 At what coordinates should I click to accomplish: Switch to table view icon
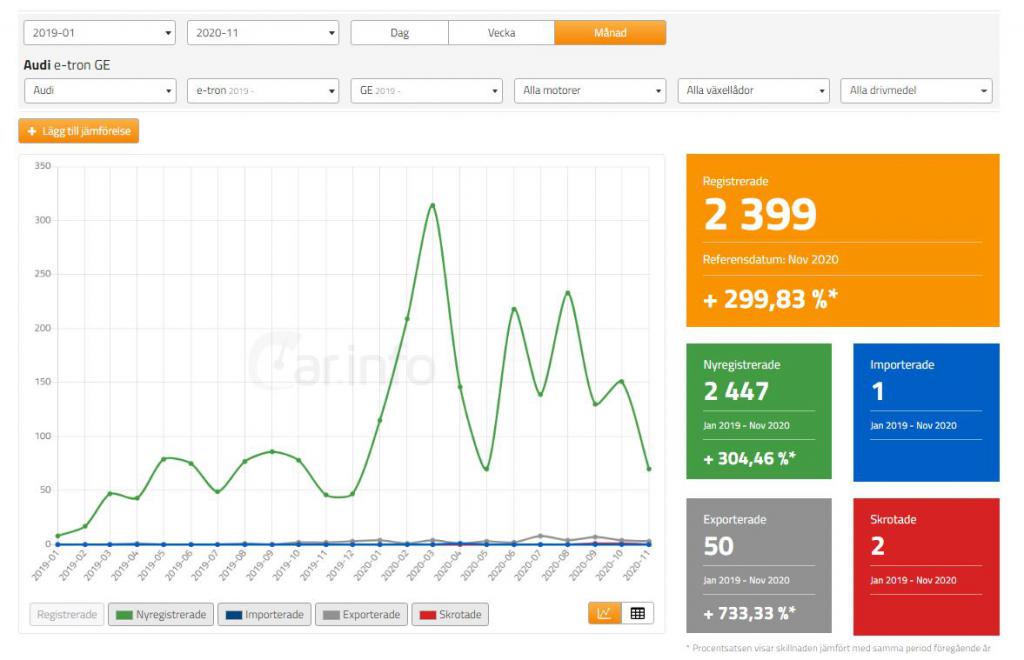point(637,613)
